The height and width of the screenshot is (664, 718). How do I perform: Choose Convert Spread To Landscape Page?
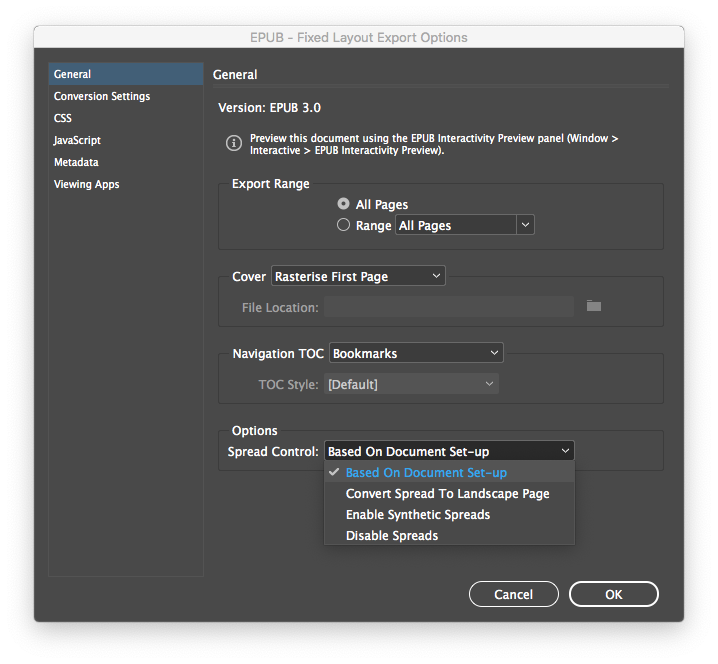click(x=447, y=494)
